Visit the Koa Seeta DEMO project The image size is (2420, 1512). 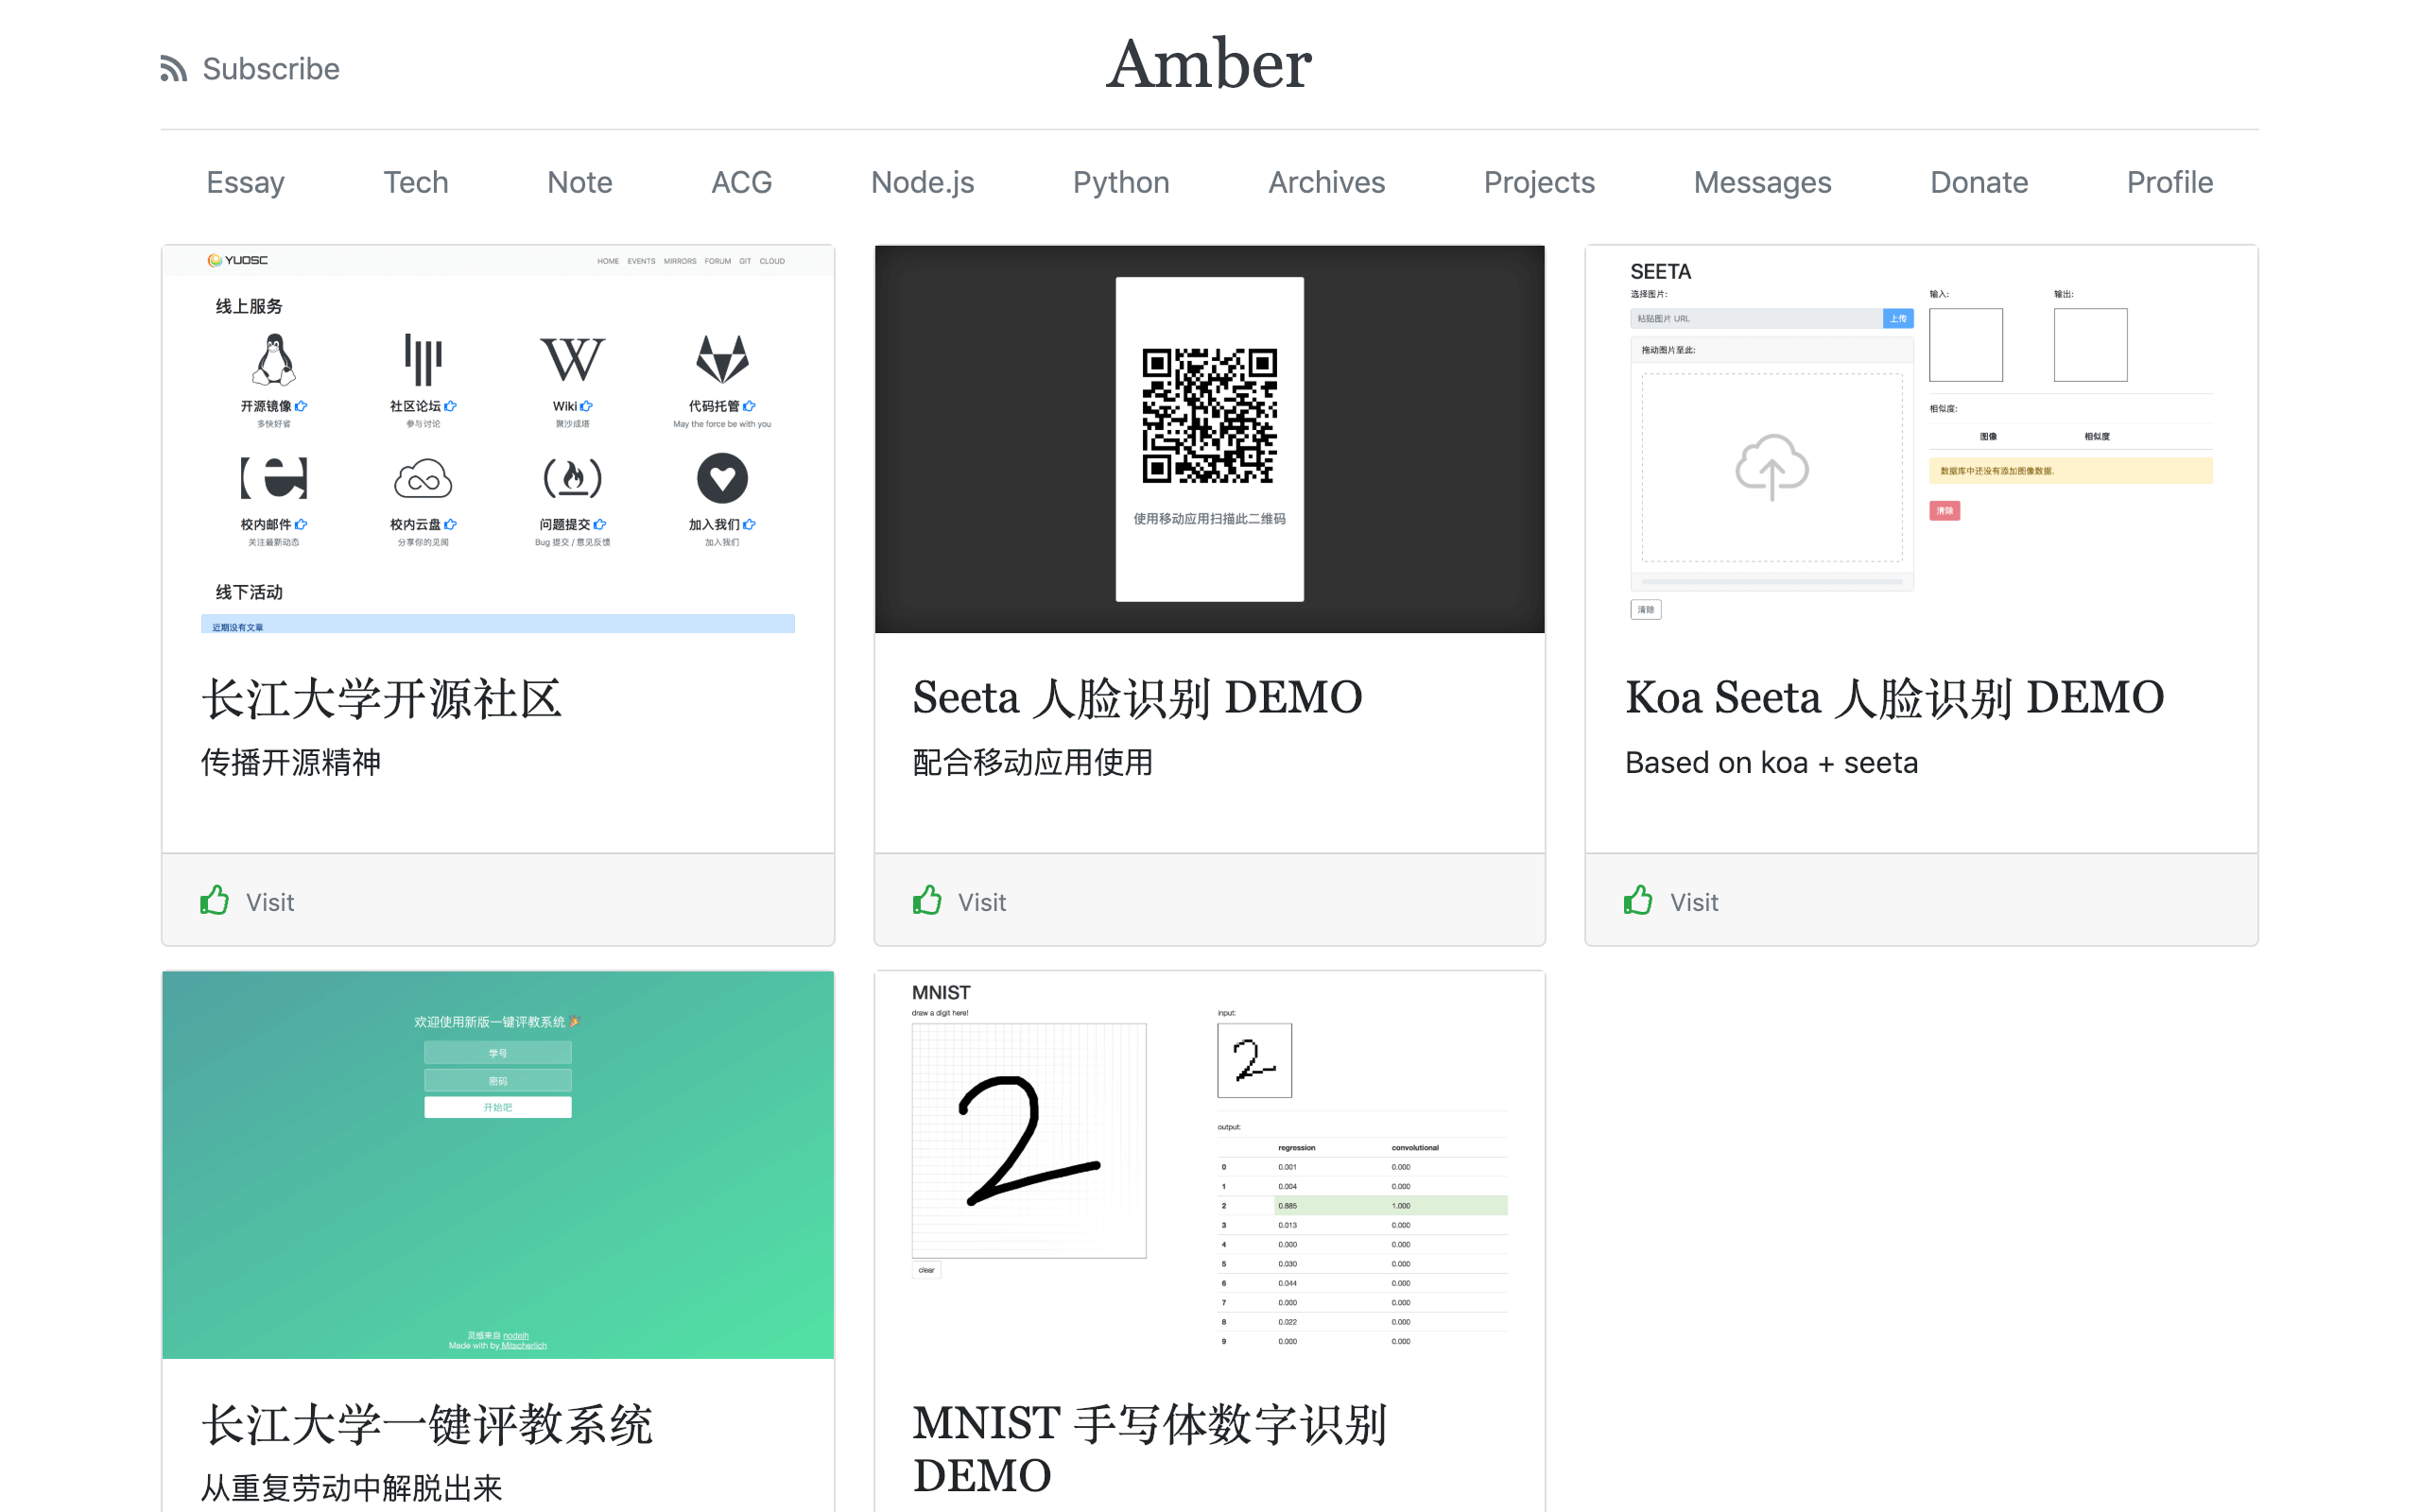point(1693,902)
